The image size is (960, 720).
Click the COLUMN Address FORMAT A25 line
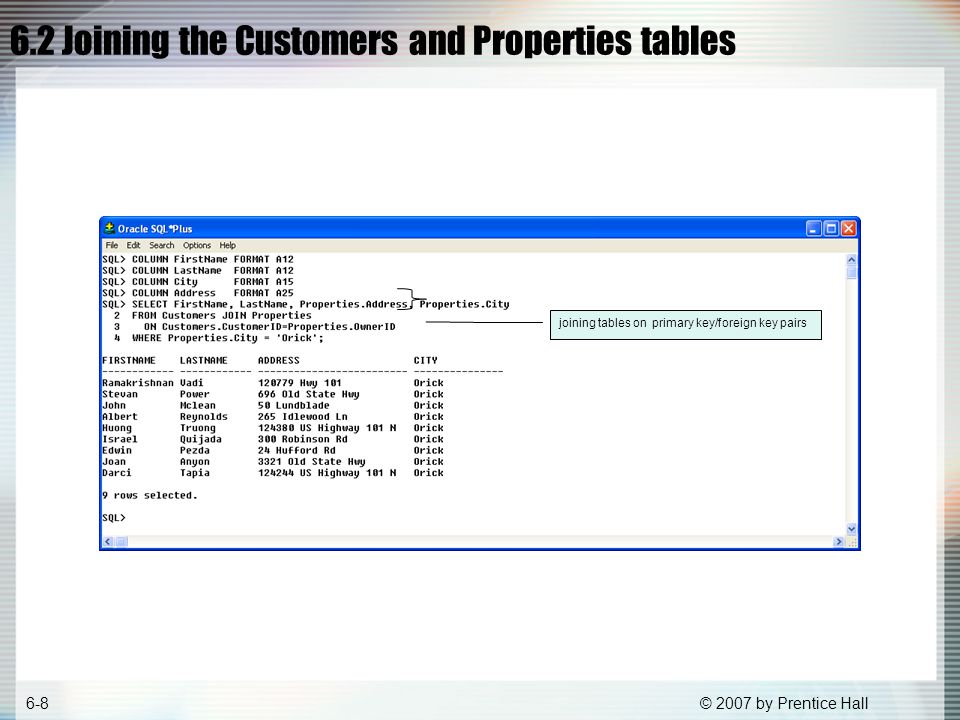tap(198, 293)
